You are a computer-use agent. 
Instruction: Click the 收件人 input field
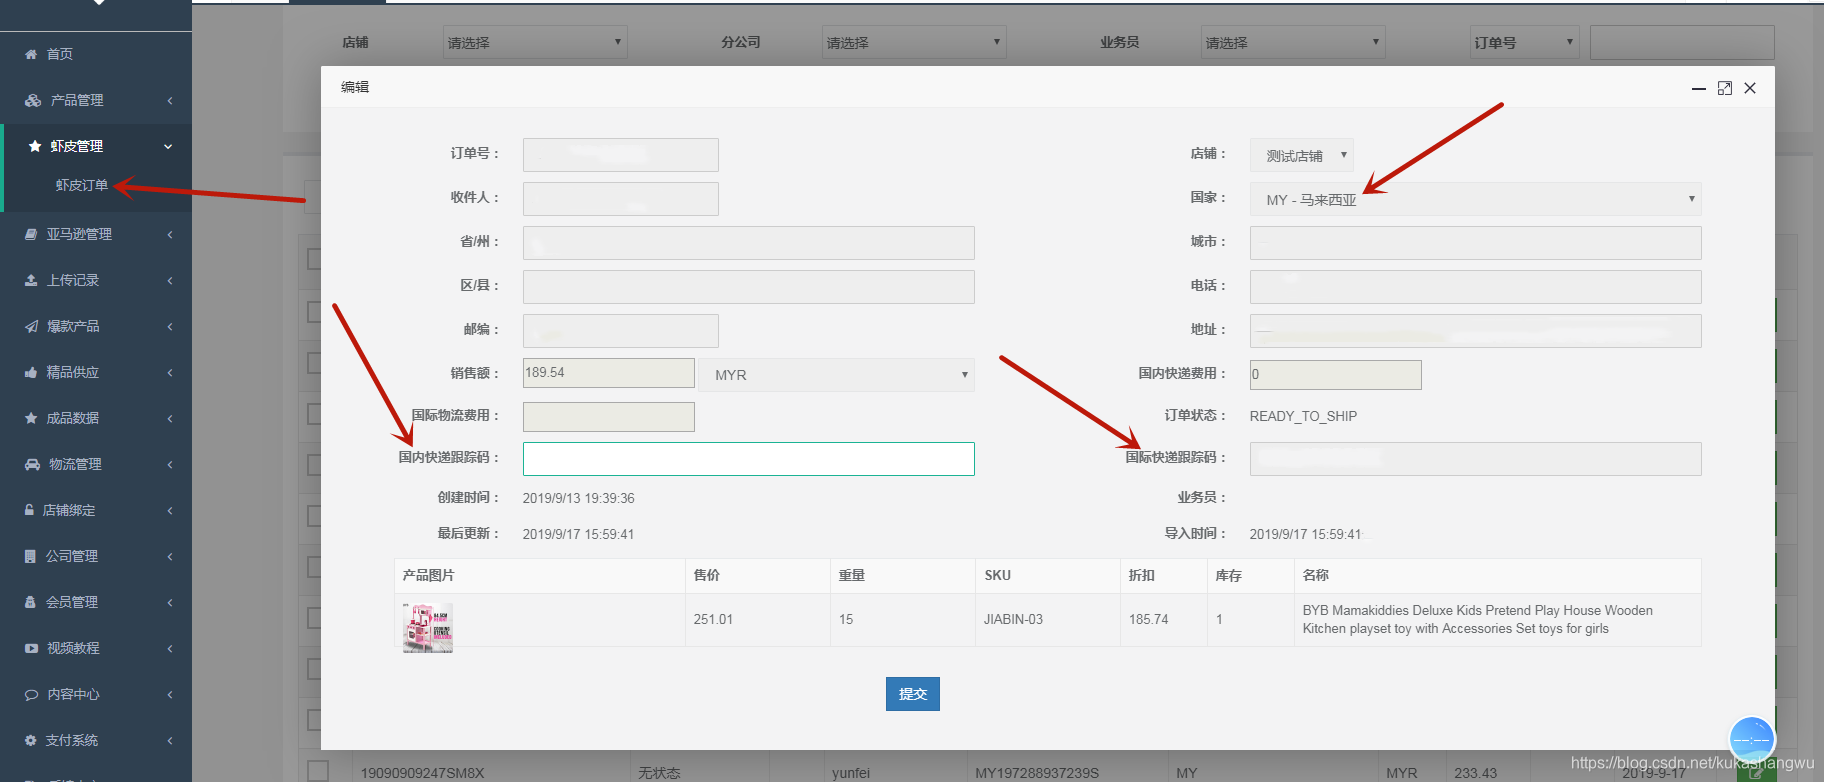[620, 199]
